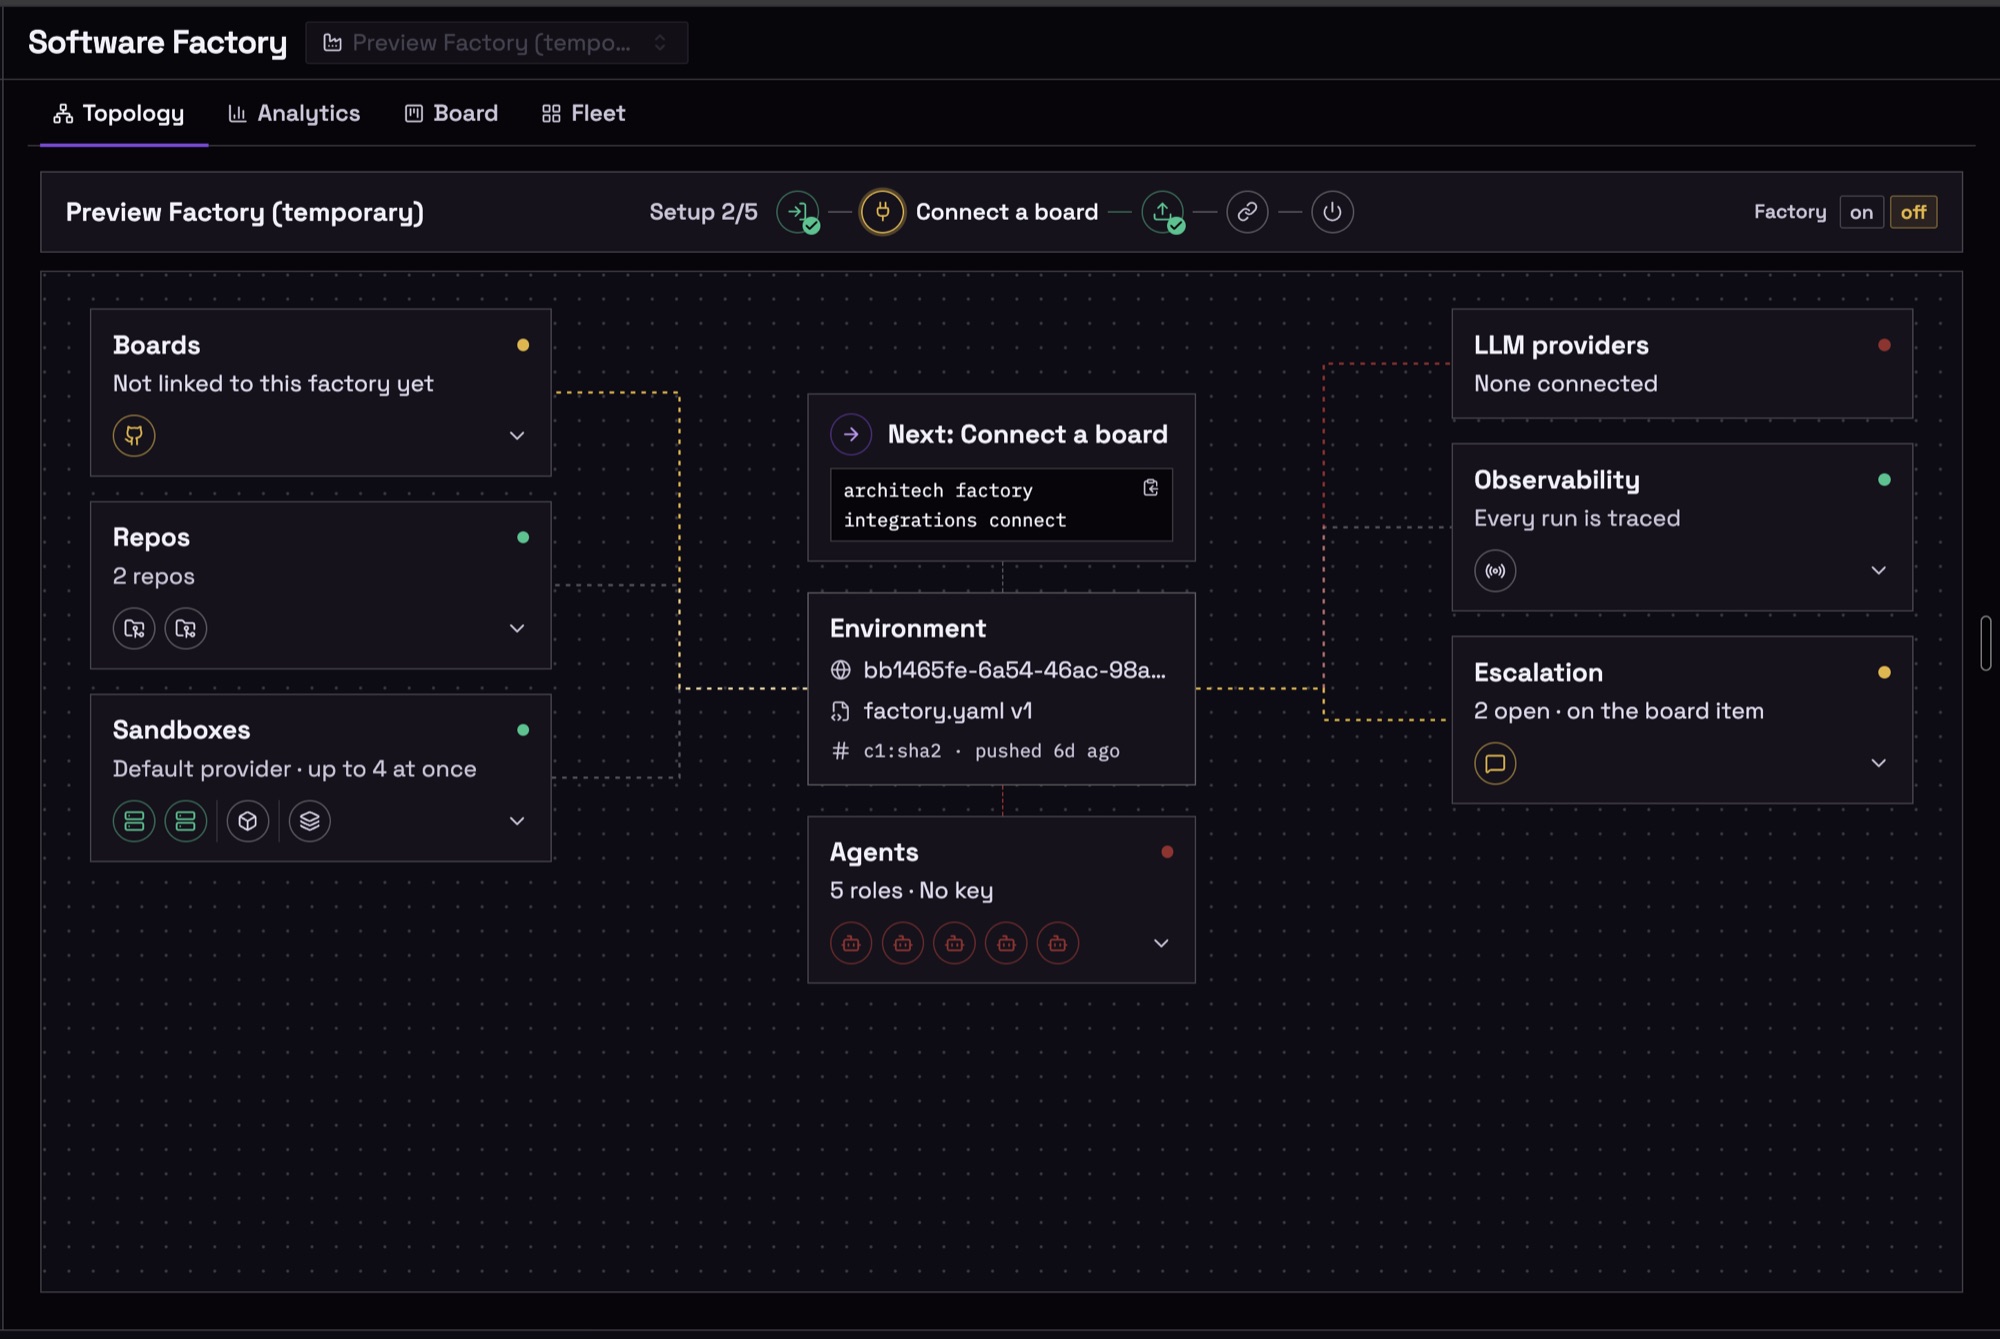Switch to the Fleet tab
The height and width of the screenshot is (1339, 2000).
(584, 114)
